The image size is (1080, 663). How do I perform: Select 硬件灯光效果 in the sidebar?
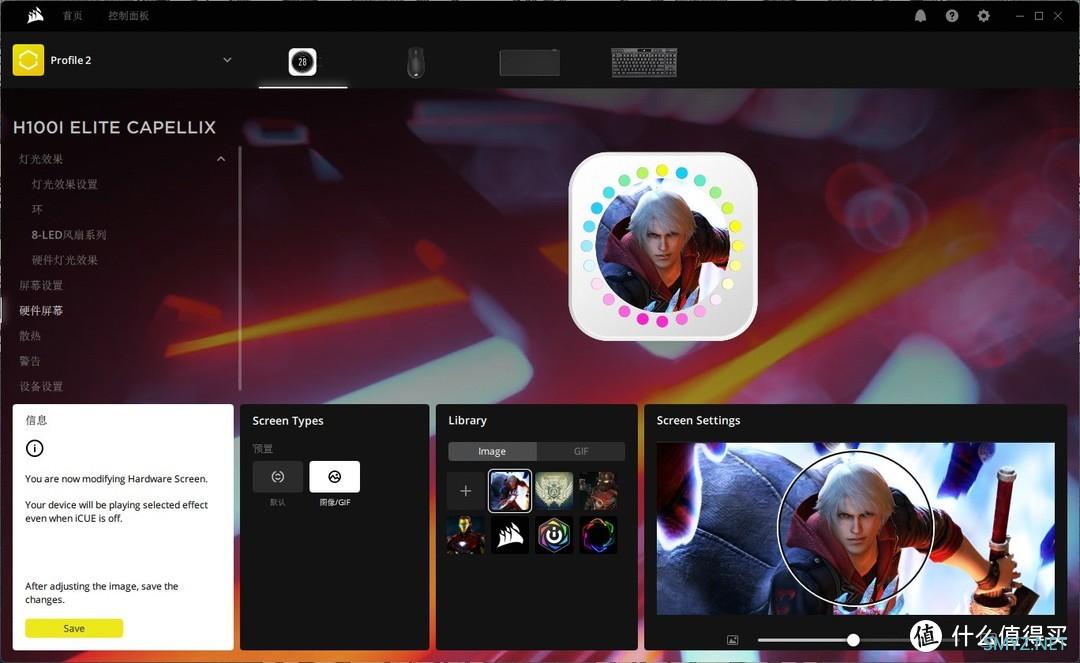pyautogui.click(x=65, y=260)
